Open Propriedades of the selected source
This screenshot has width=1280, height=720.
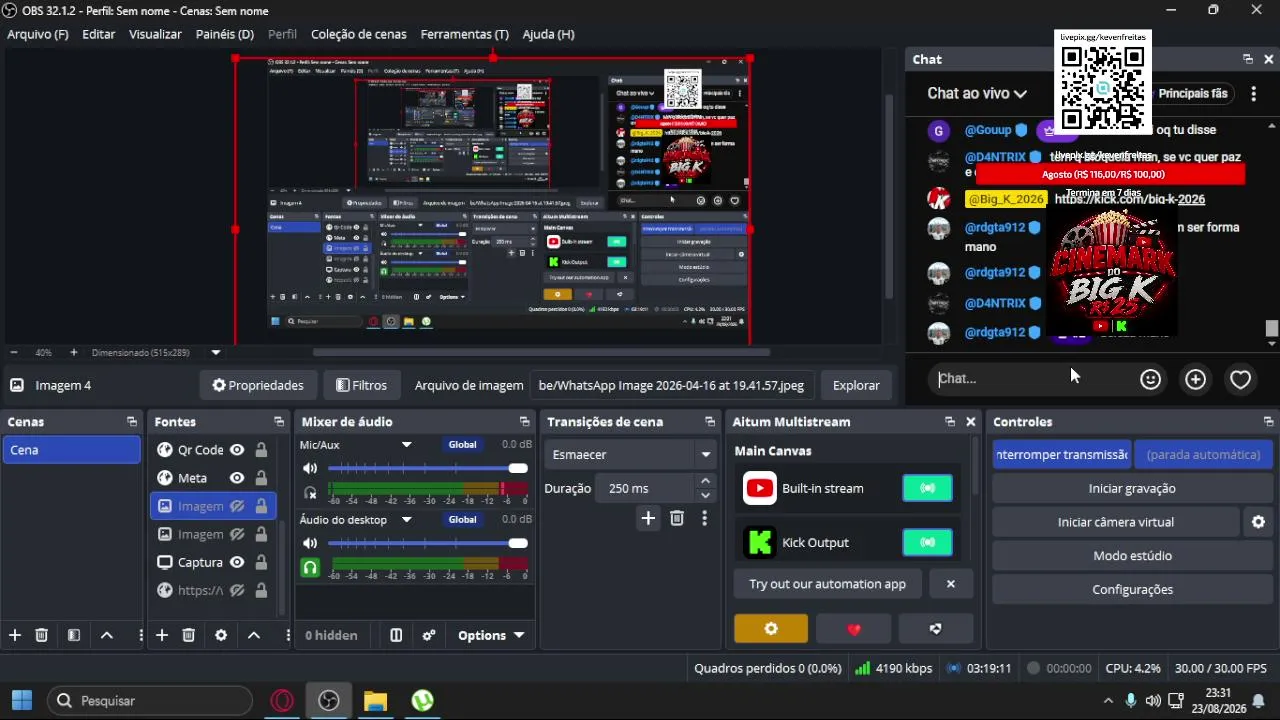tap(257, 385)
